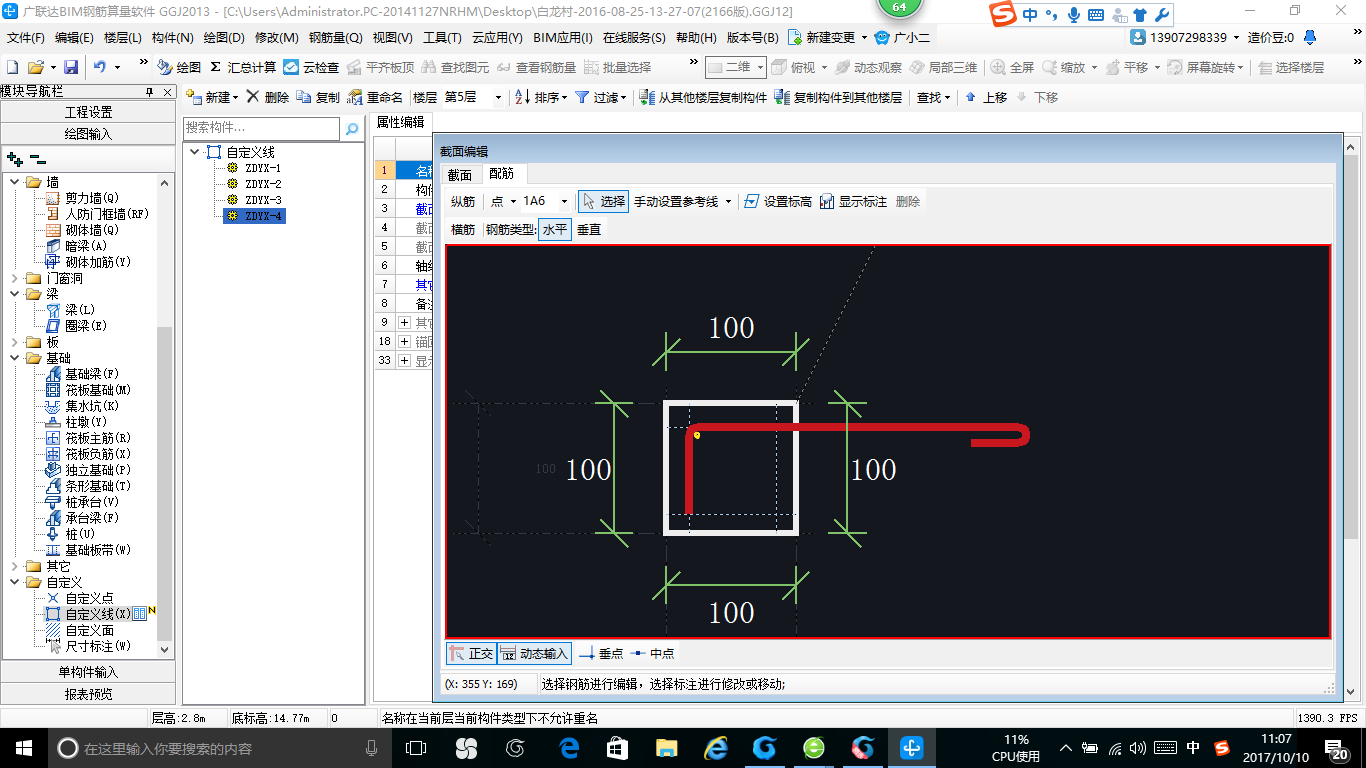Viewport: 1366px width, 768px height.
Task: Open 工程设置 panel
Action: (89, 112)
